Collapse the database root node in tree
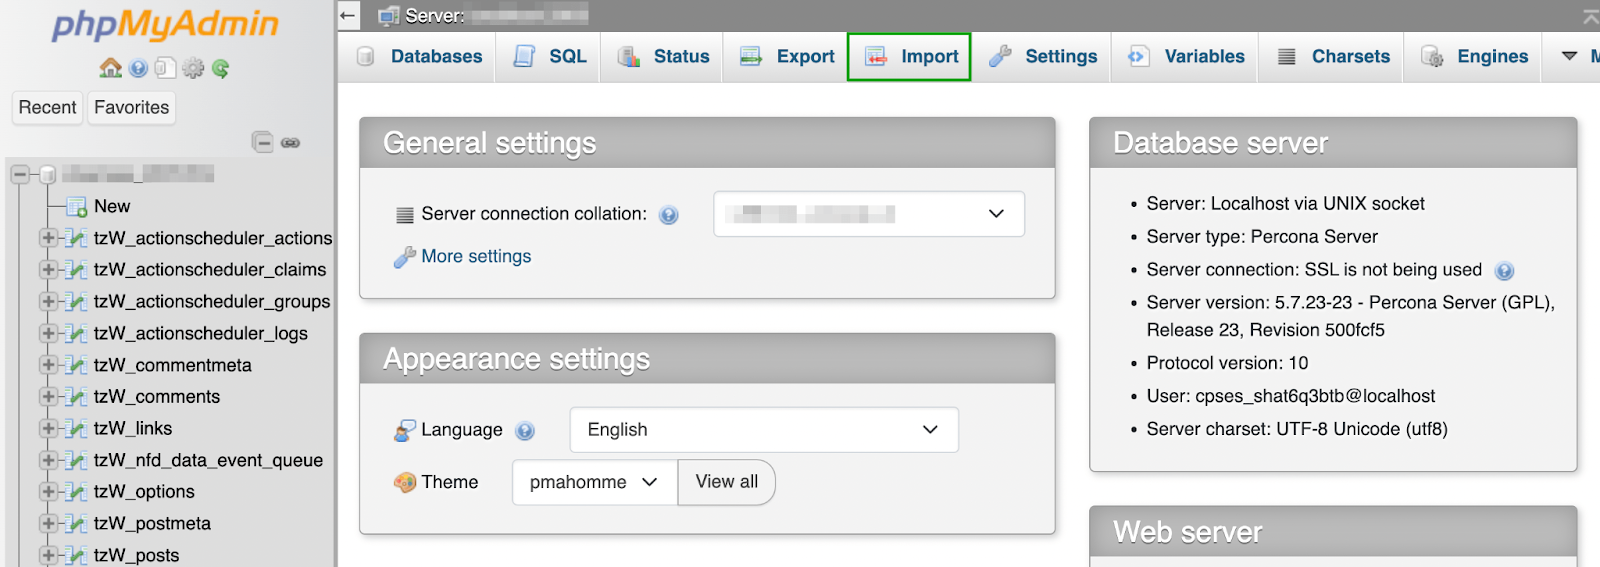Screen dimensions: 1600x567 tap(19, 174)
